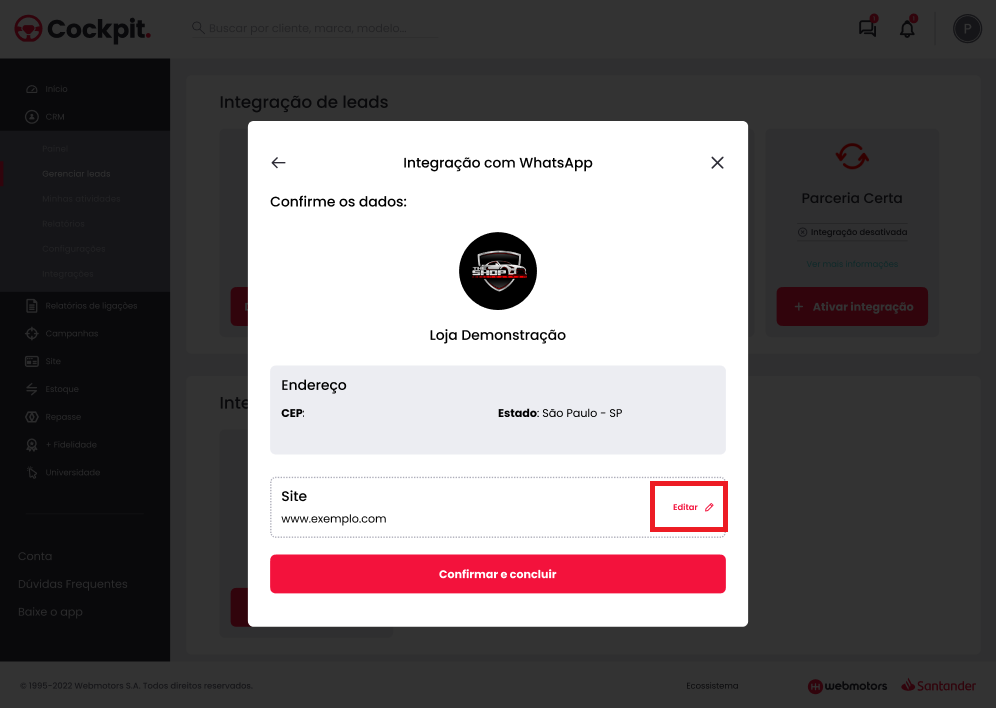Open the user profile avatar P

[x=967, y=29]
